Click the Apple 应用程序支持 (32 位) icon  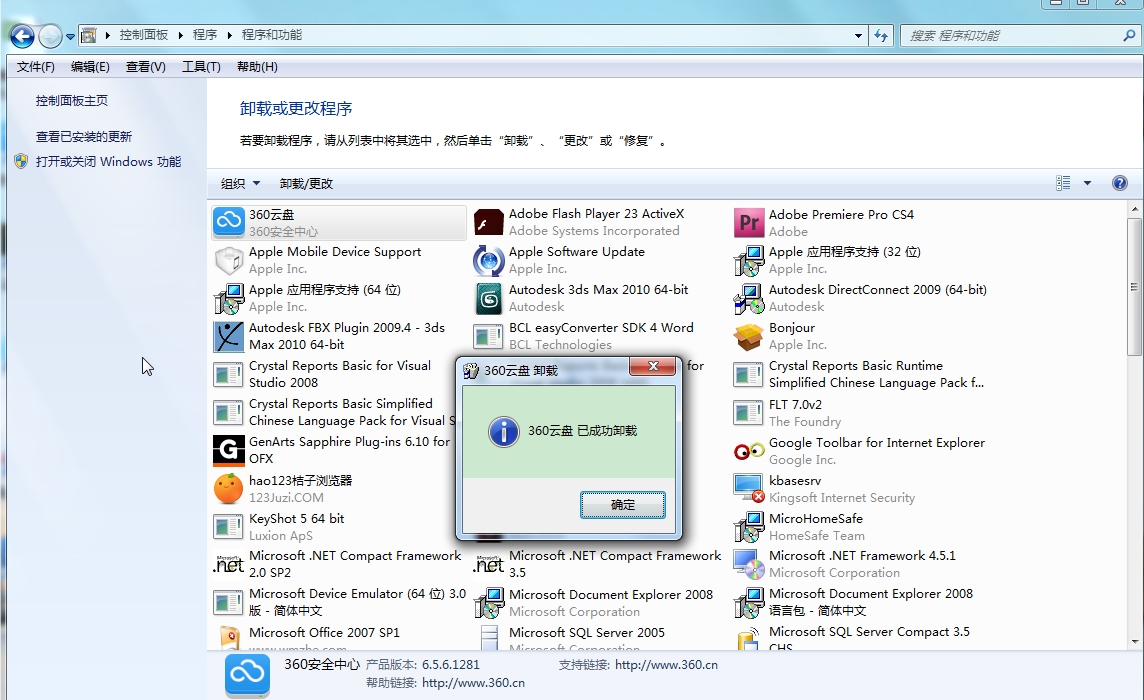coord(748,261)
